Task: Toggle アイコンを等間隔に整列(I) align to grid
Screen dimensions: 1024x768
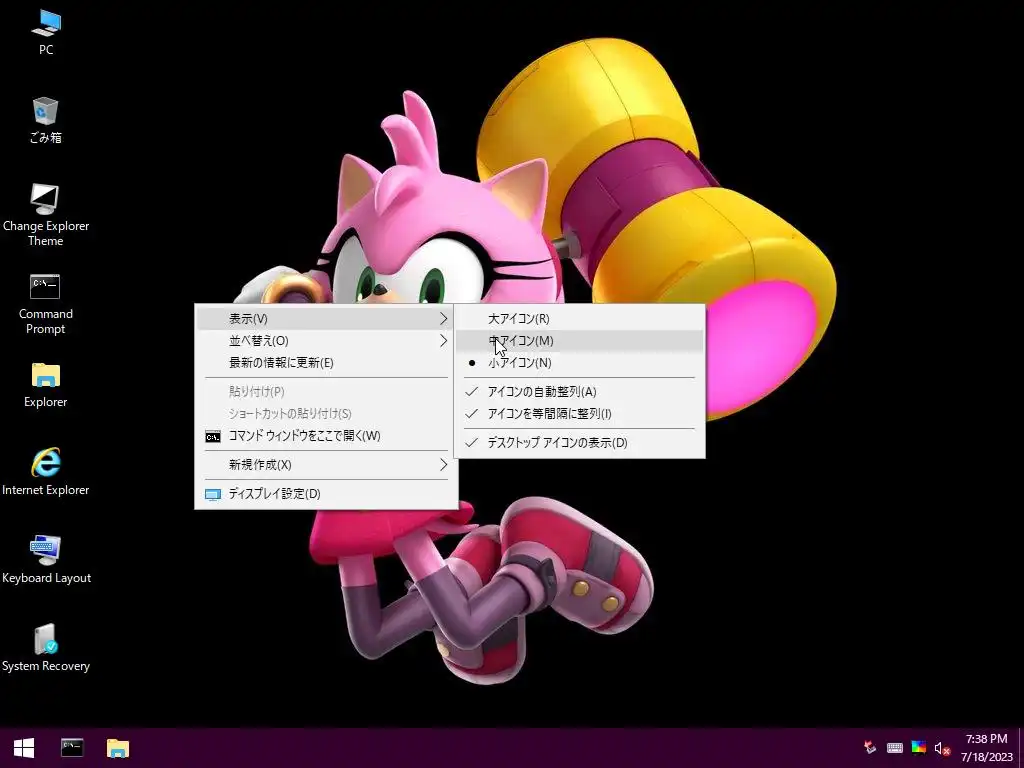Action: (579, 414)
